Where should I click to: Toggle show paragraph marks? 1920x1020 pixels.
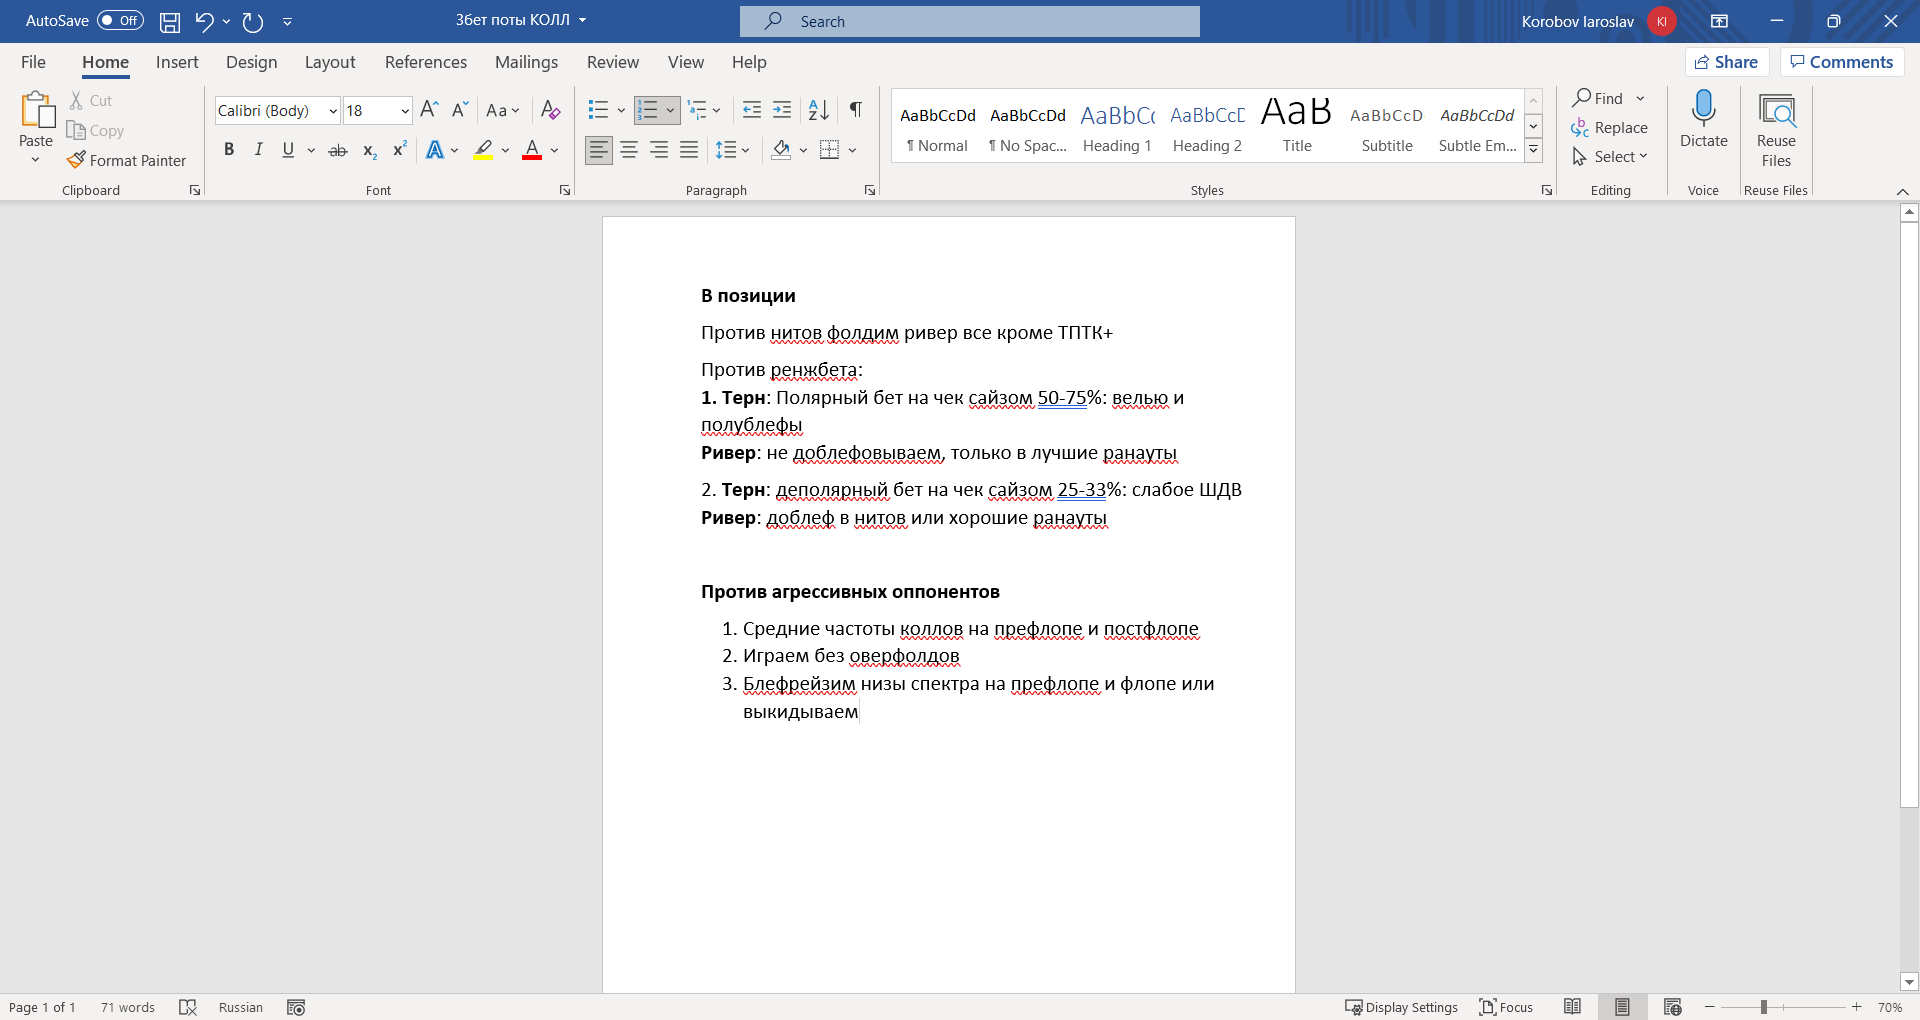click(x=856, y=110)
